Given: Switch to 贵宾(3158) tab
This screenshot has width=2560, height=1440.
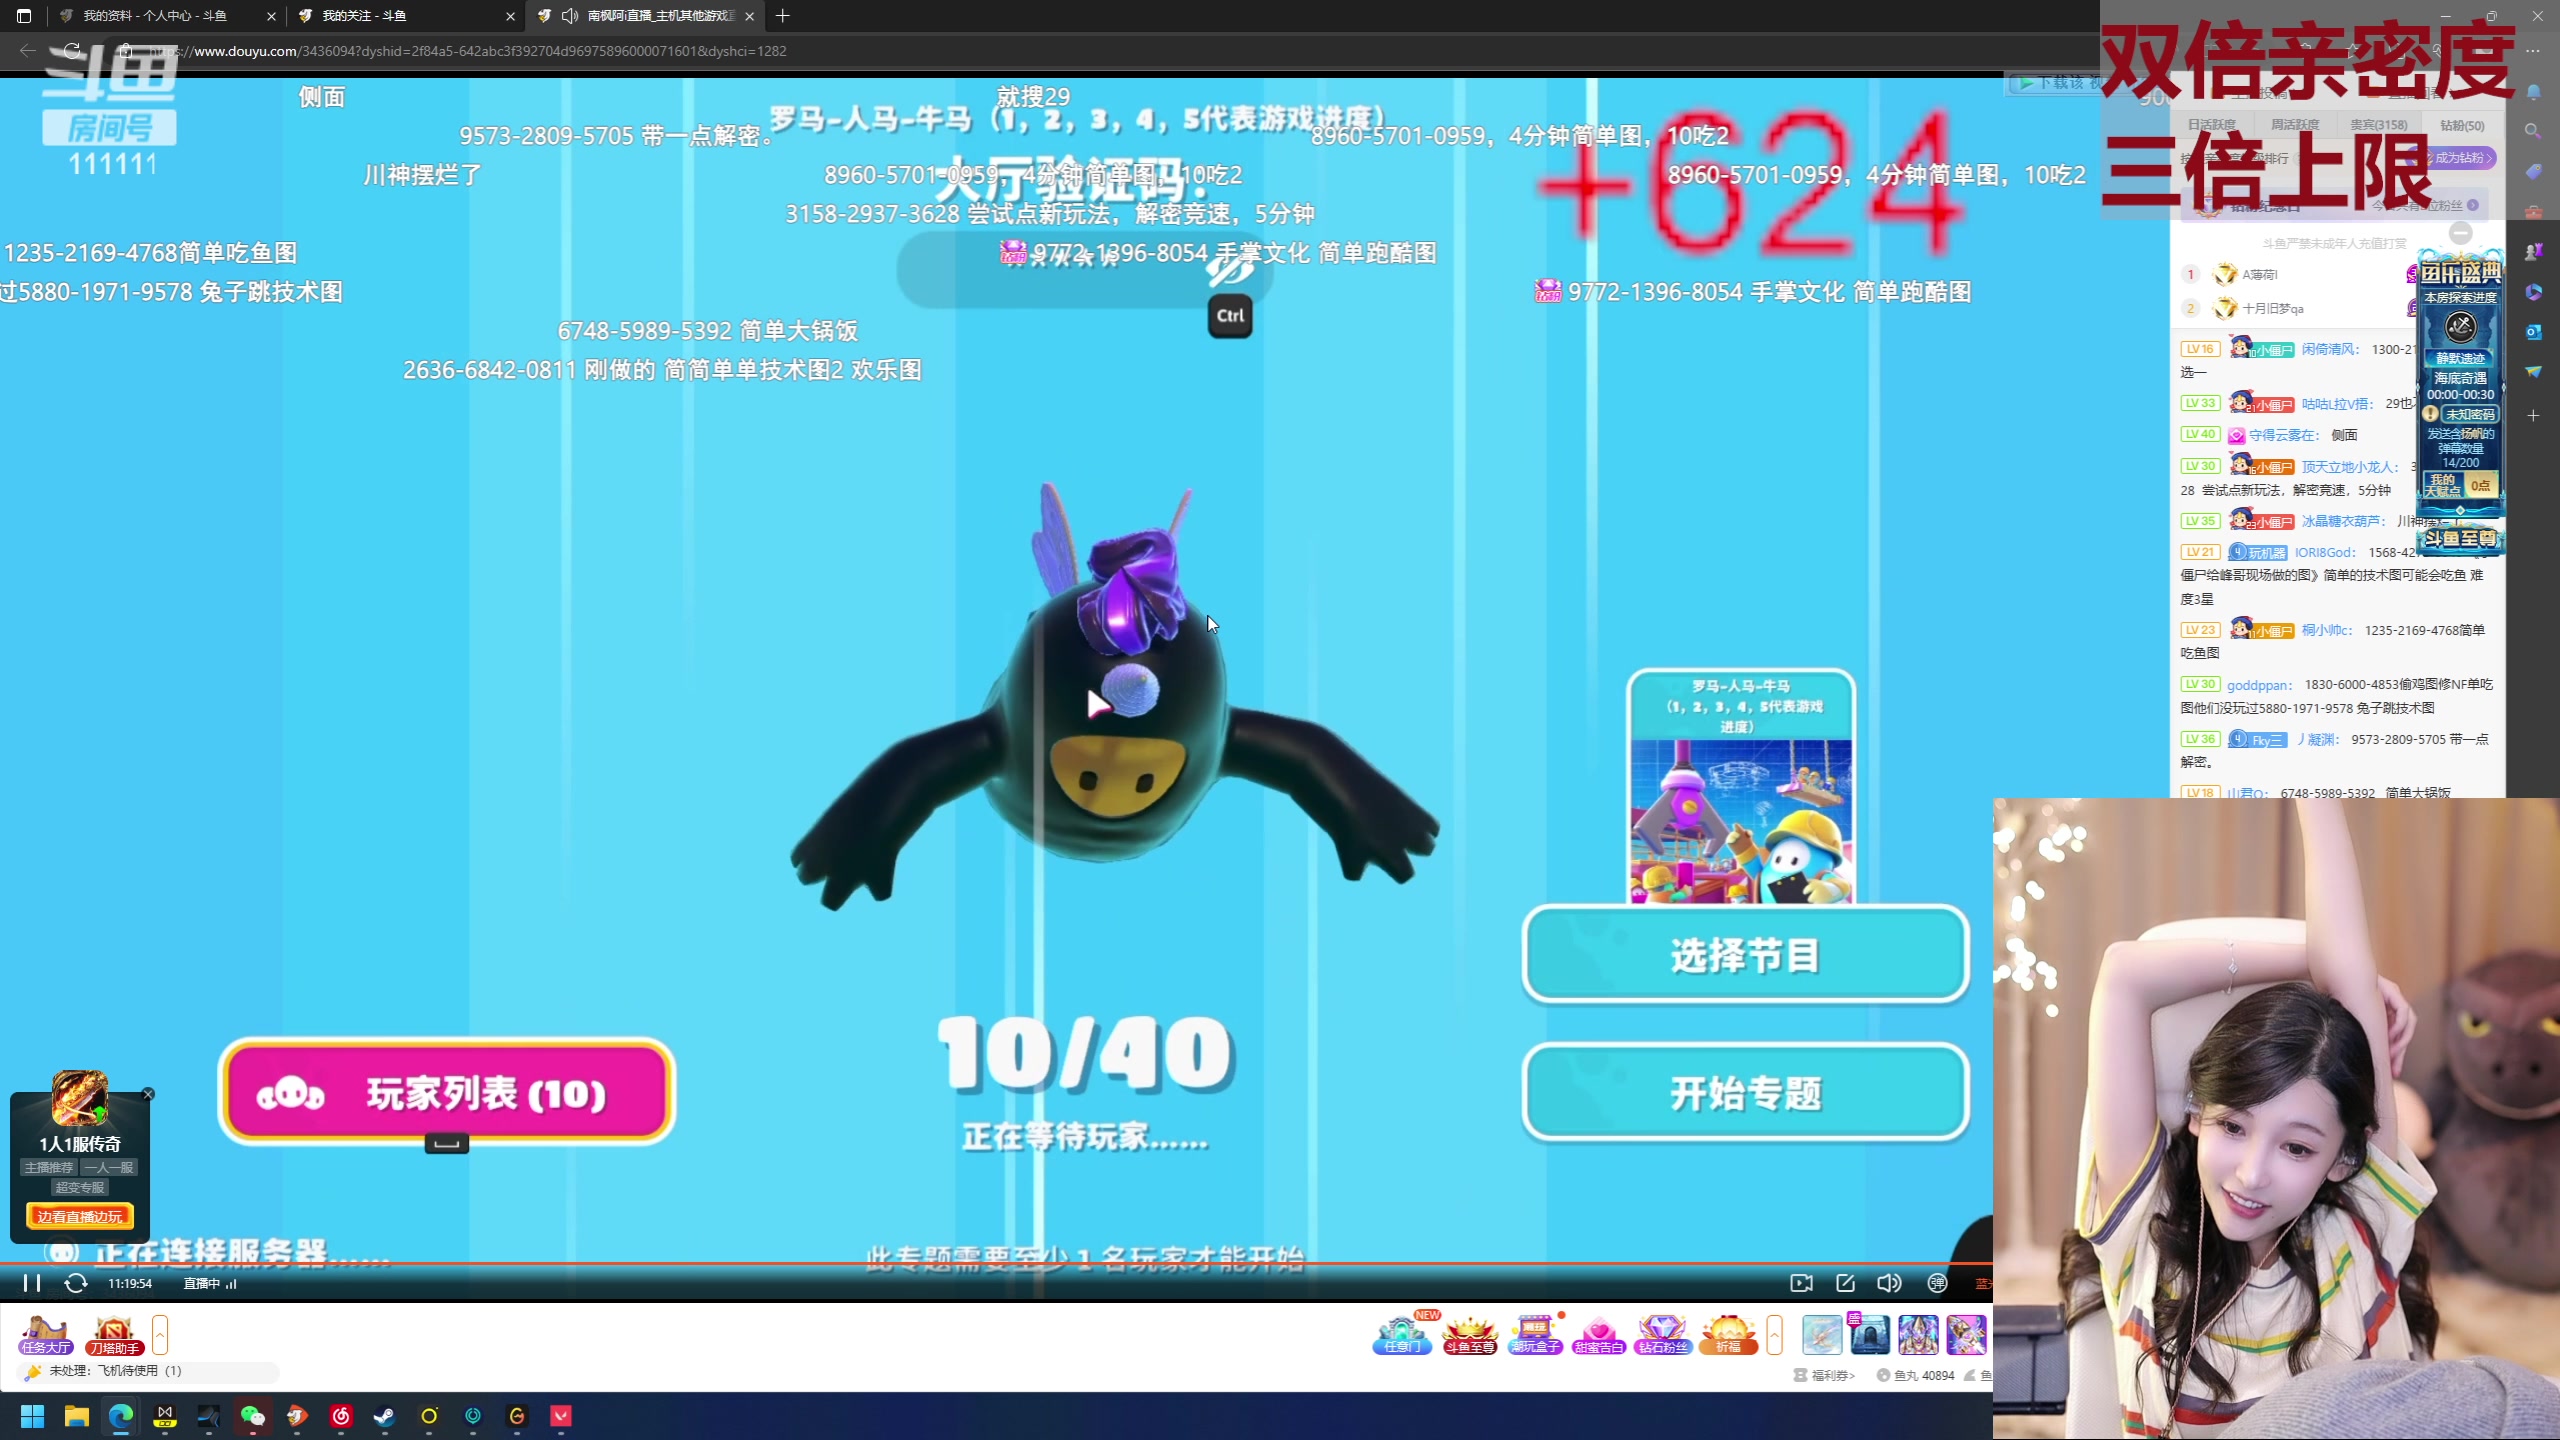Looking at the screenshot, I should tap(2378, 125).
